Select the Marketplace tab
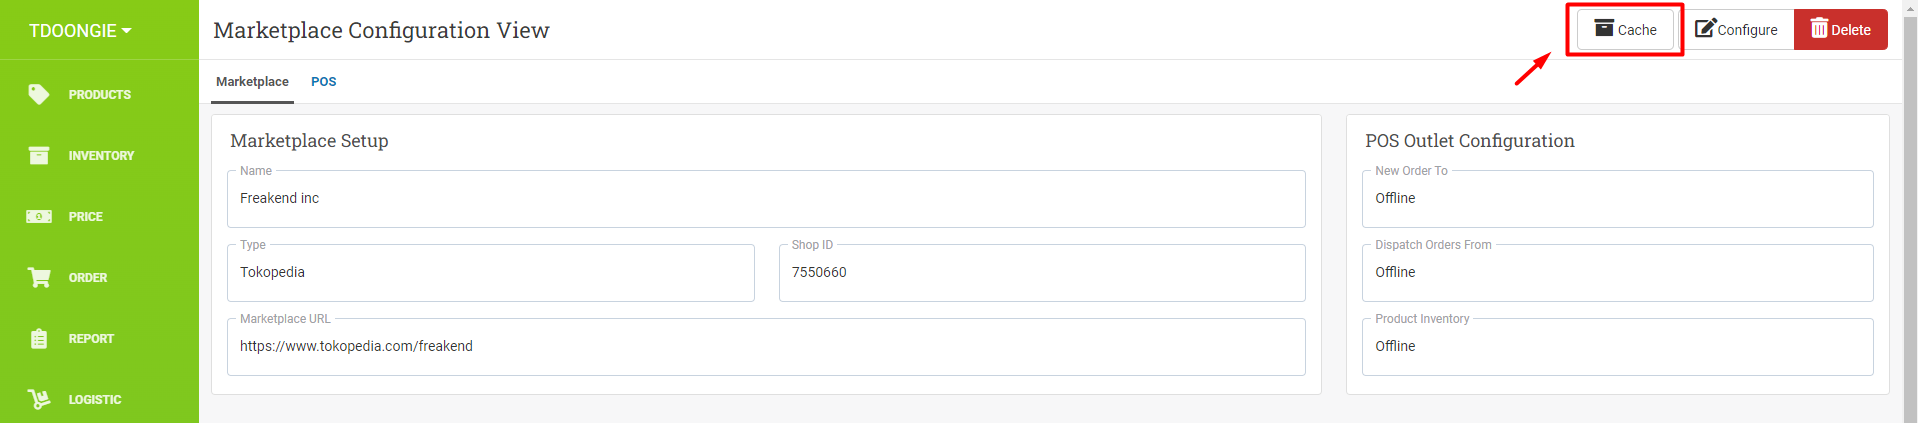The height and width of the screenshot is (423, 1918). [252, 82]
